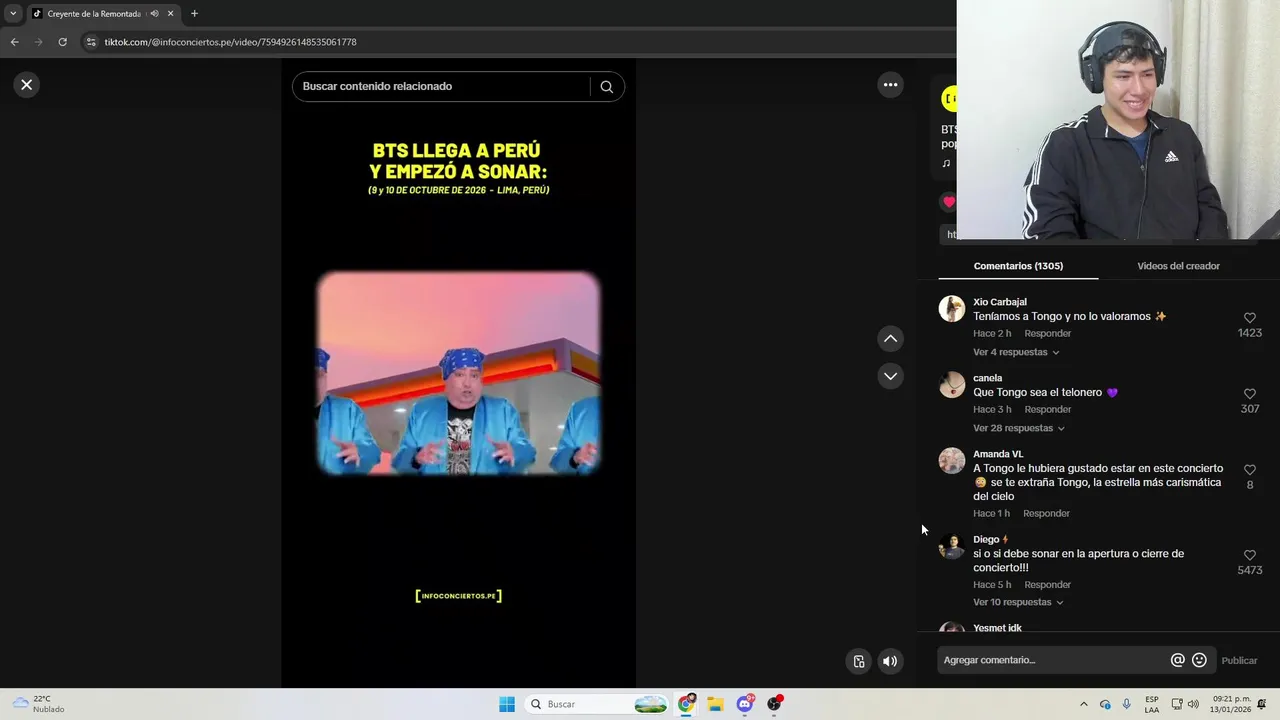Screen dimensions: 1280x720
Task: Click the taskbar Buscar search box
Action: click(596, 704)
